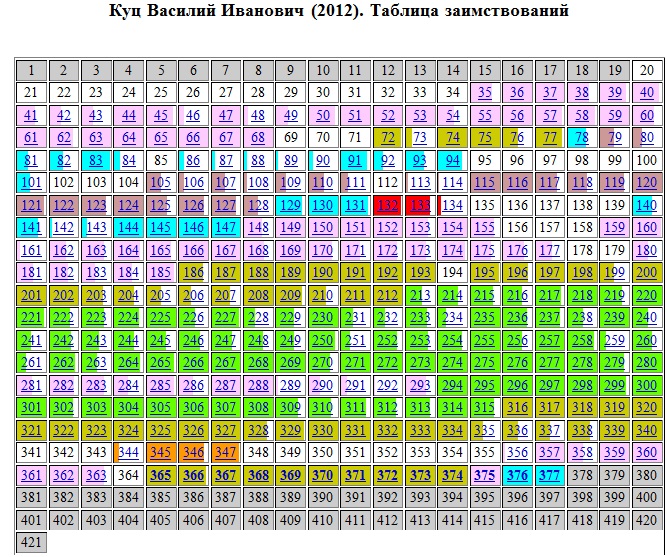Go to the page 186 link
Screen dimensions: 667x557
(193, 272)
